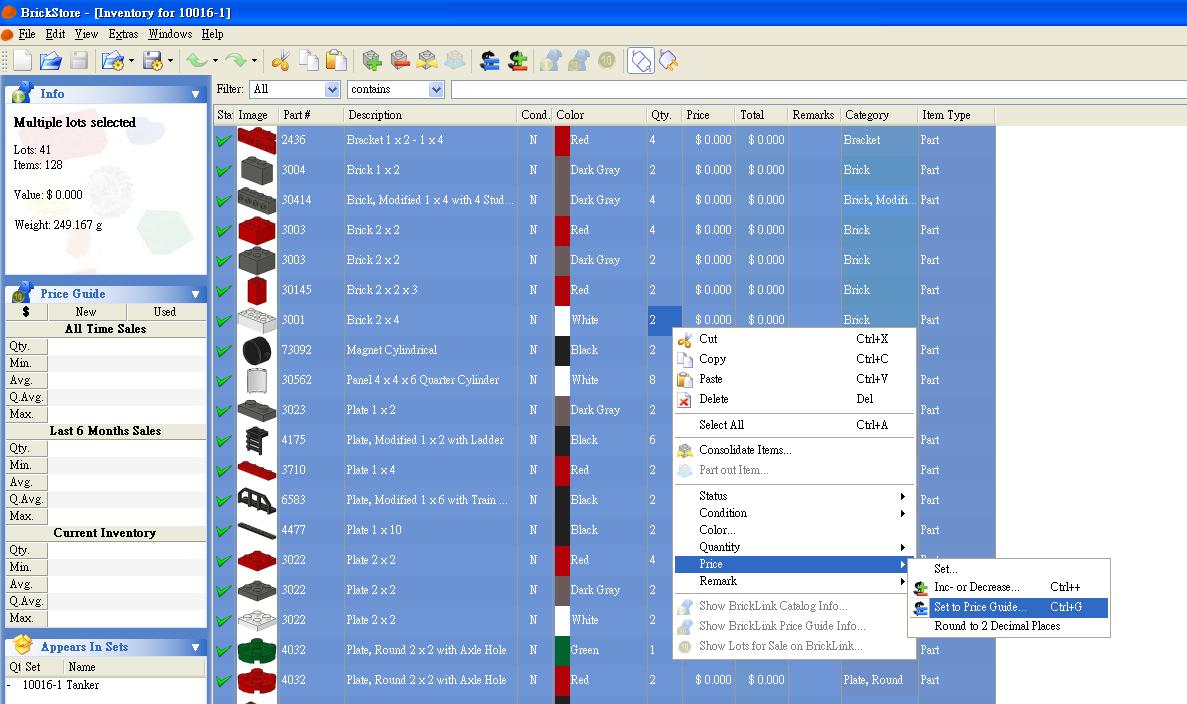Viewport: 1187px width, 704px height.
Task: Click the New document toolbar icon
Action: pos(23,61)
